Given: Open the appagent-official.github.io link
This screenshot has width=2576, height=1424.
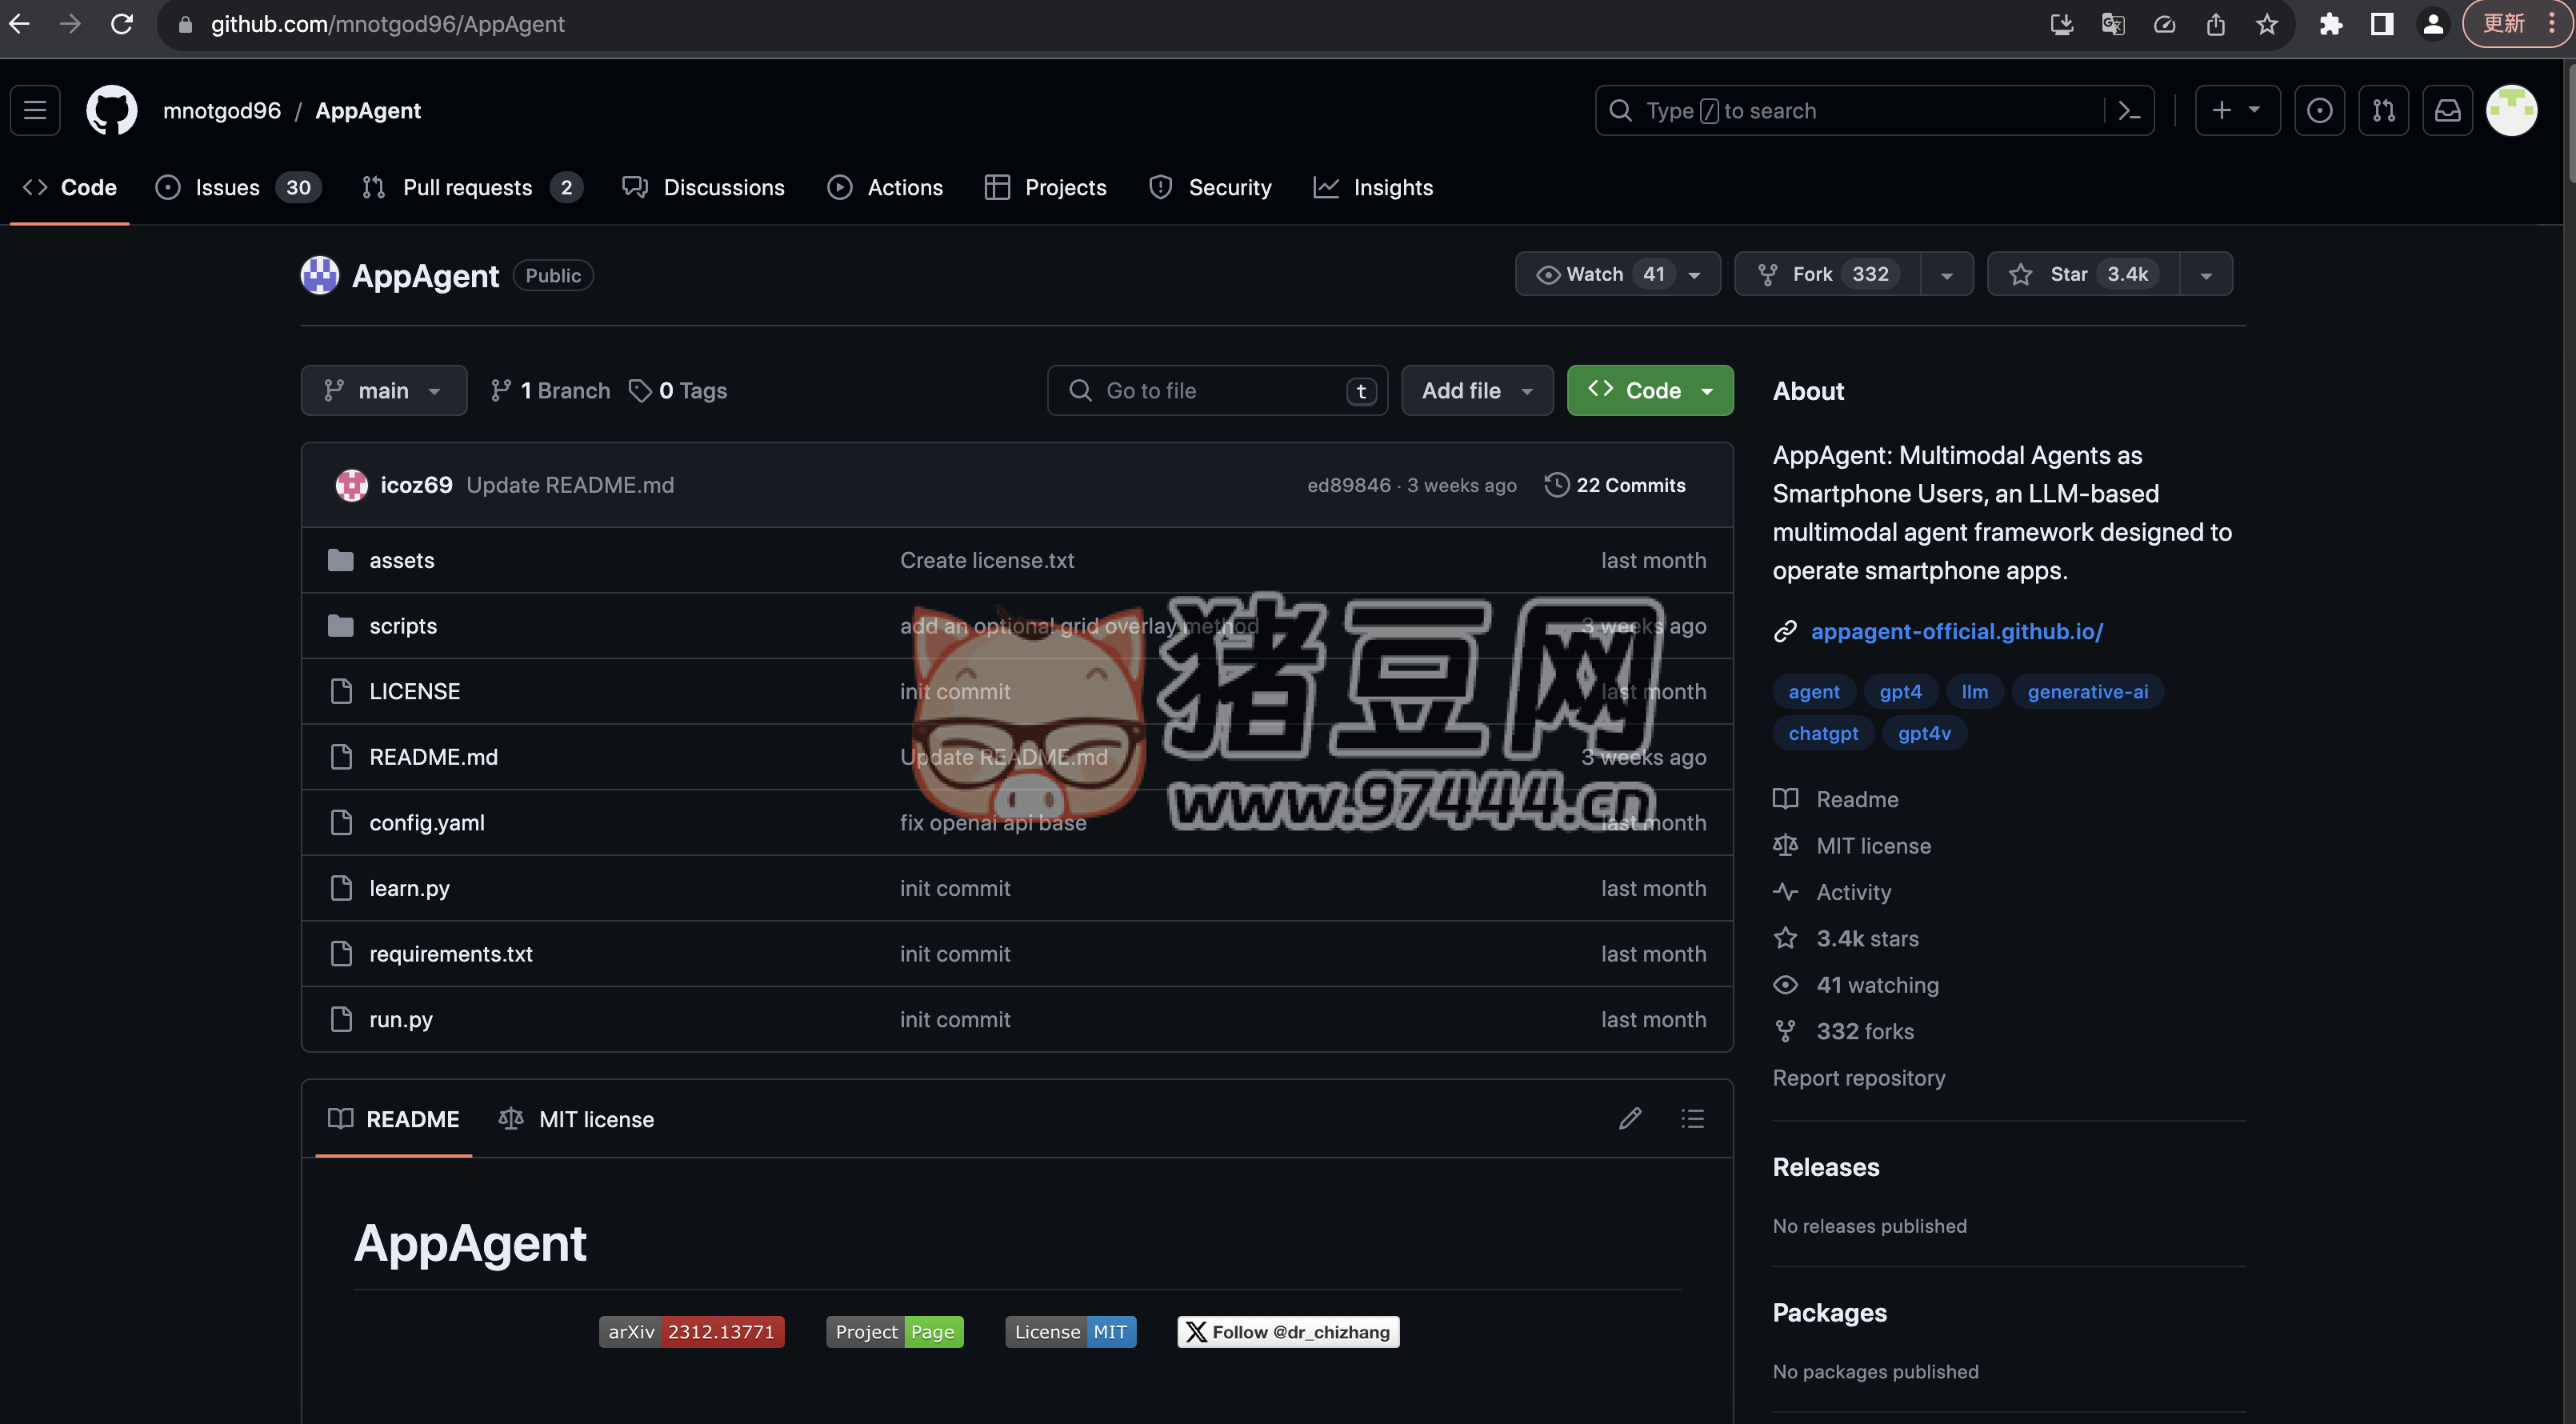Looking at the screenshot, I should 1956,631.
